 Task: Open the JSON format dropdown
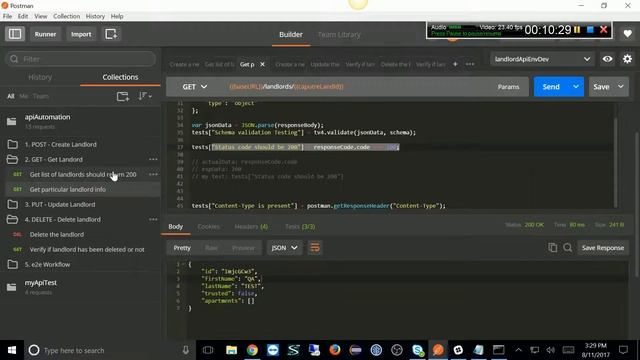(284, 248)
